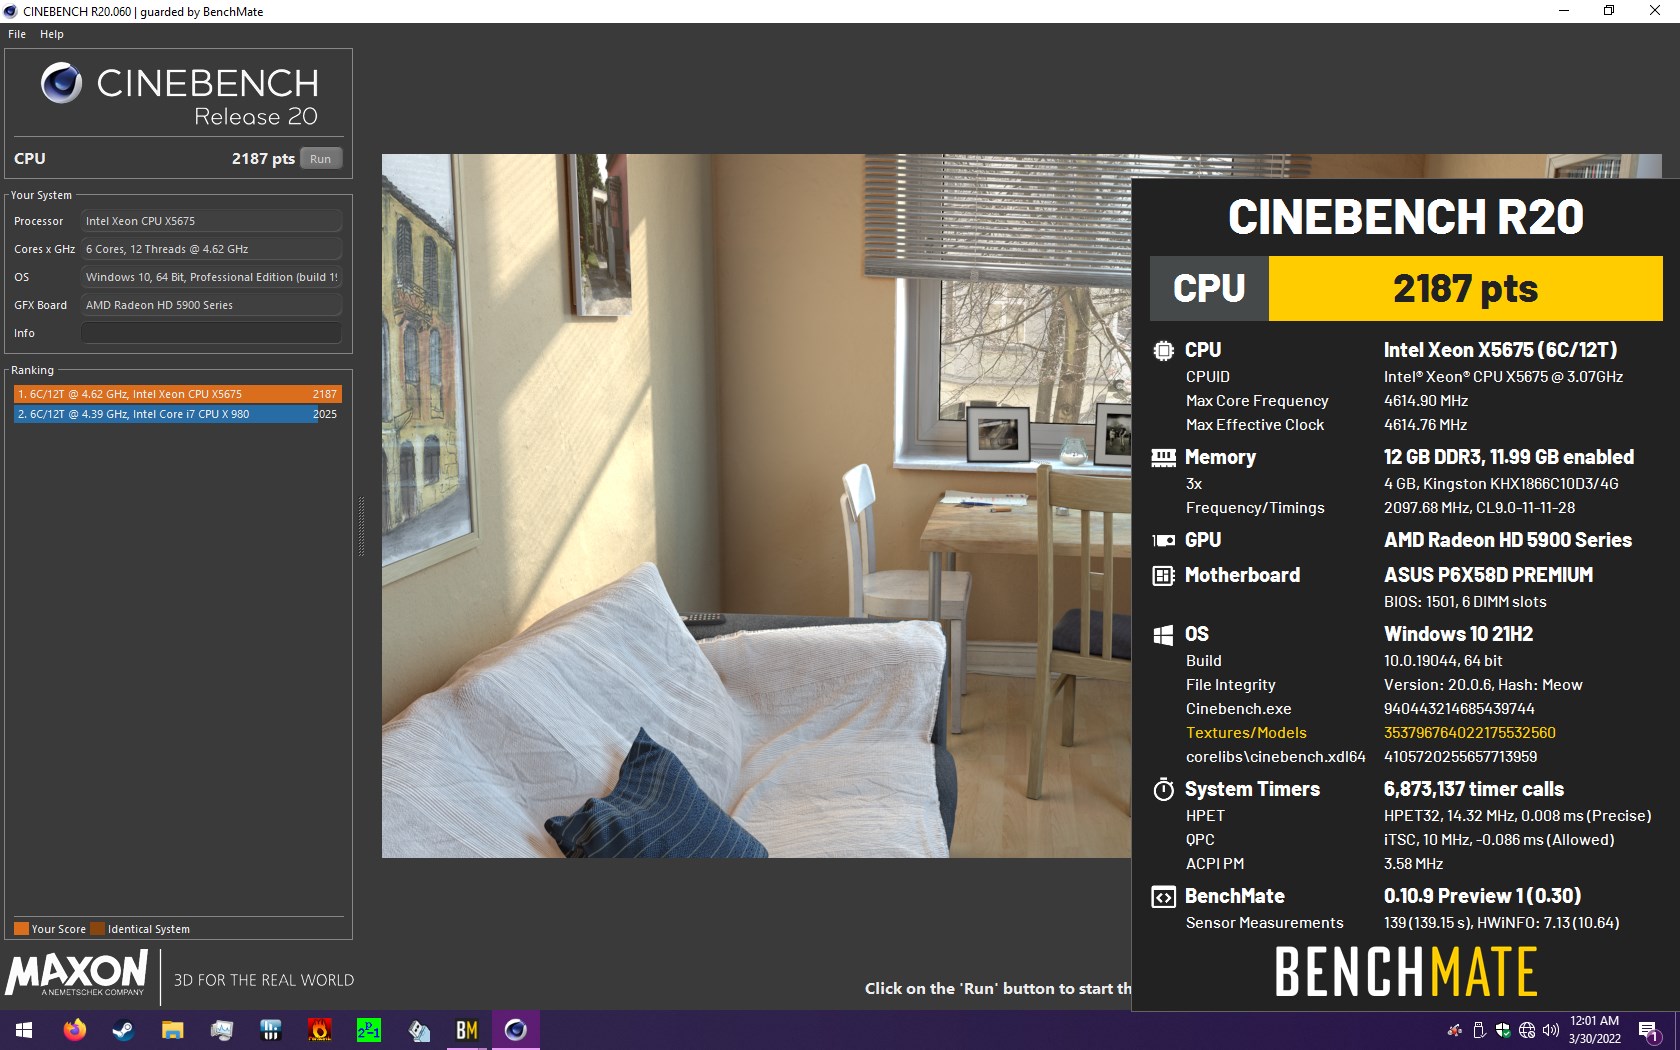The height and width of the screenshot is (1050, 1680).
Task: Switch to BenchMate BM taskbar icon
Action: [x=467, y=1030]
